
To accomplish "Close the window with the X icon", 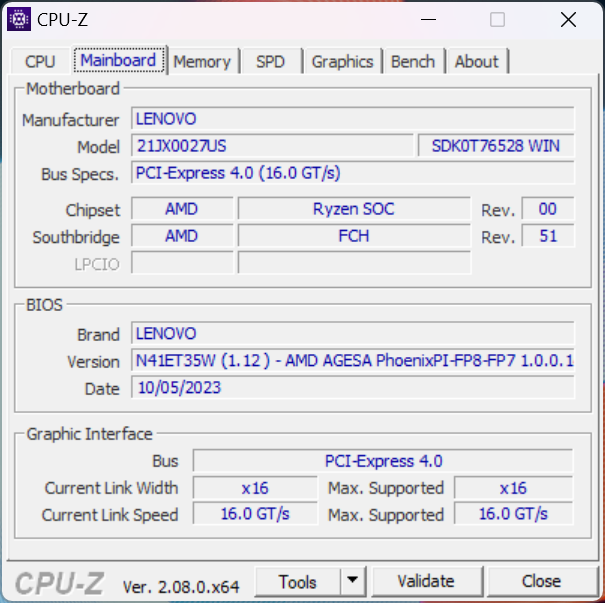I will [x=568, y=19].
